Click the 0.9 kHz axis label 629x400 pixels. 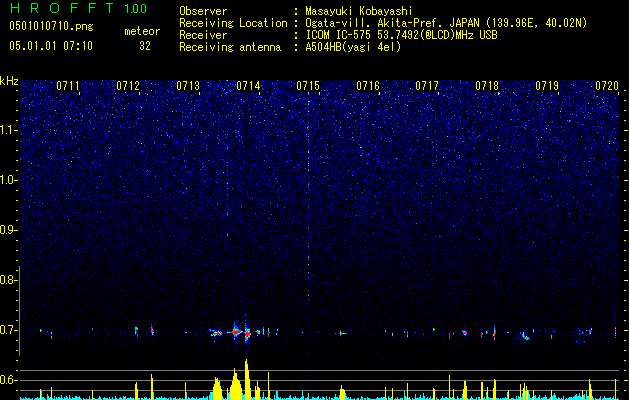click(7, 230)
